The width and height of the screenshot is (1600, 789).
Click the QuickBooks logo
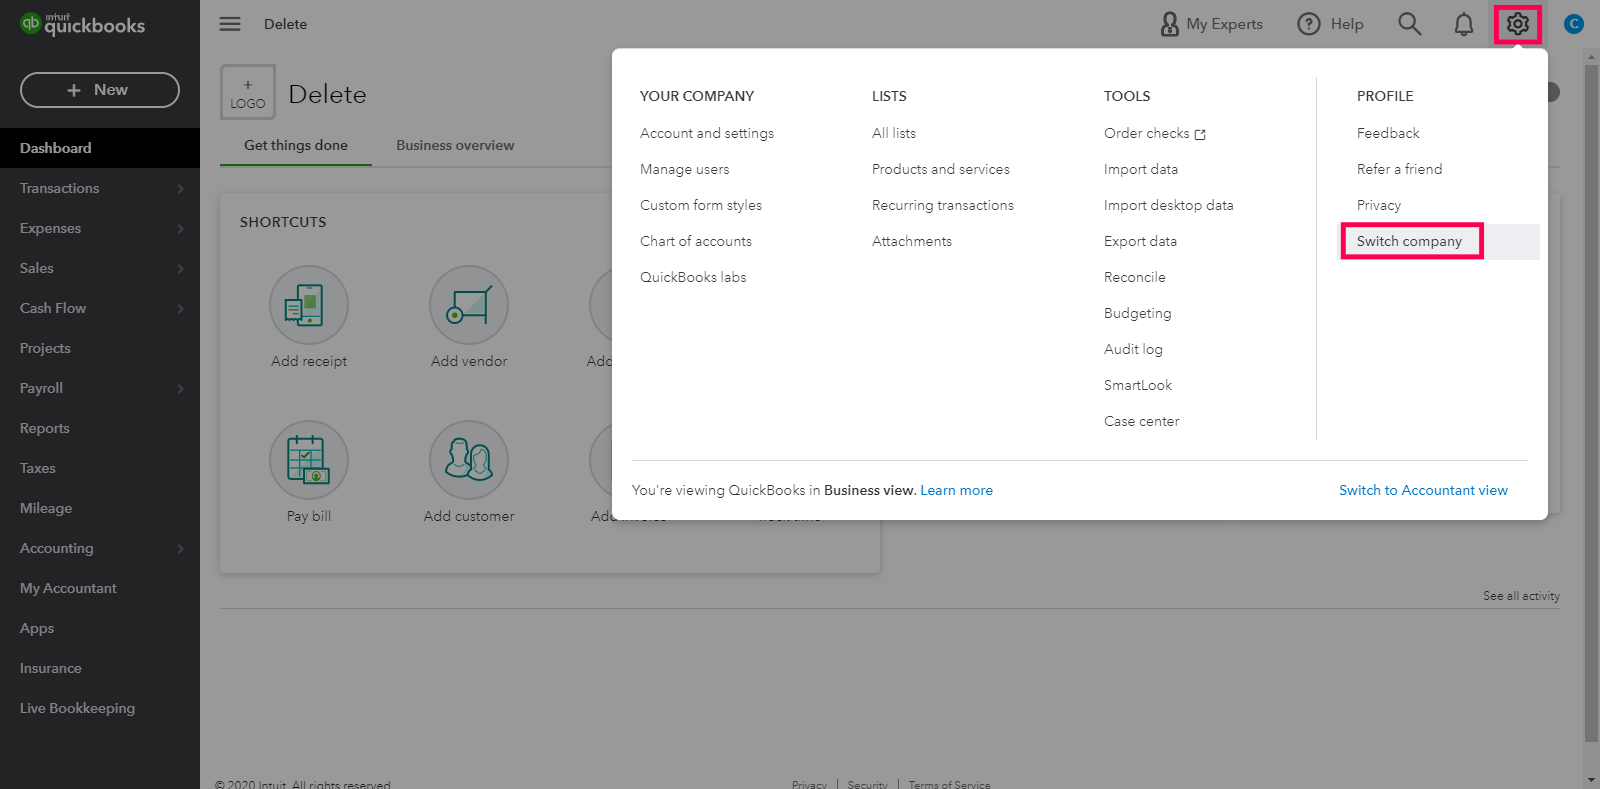[x=83, y=24]
